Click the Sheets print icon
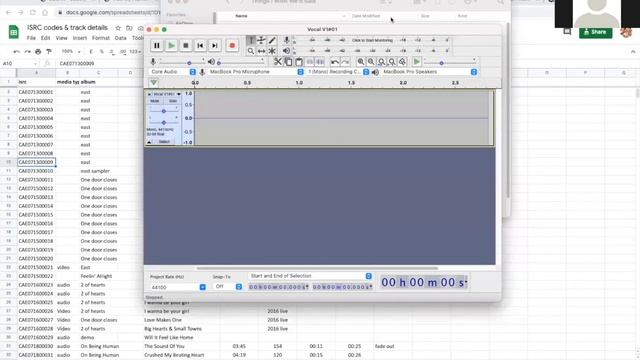 (x=38, y=51)
